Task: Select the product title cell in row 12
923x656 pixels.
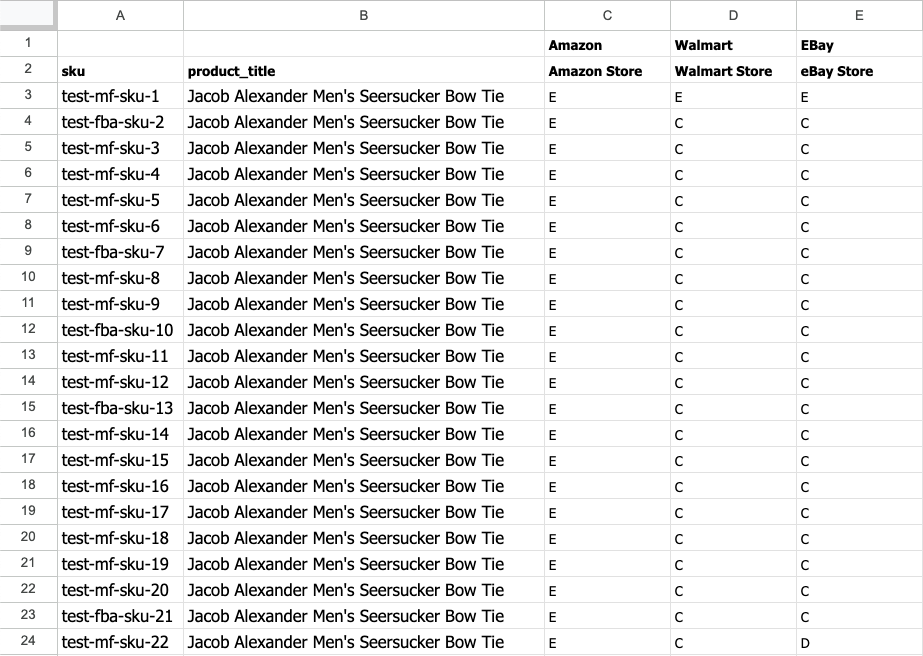Action: point(364,330)
